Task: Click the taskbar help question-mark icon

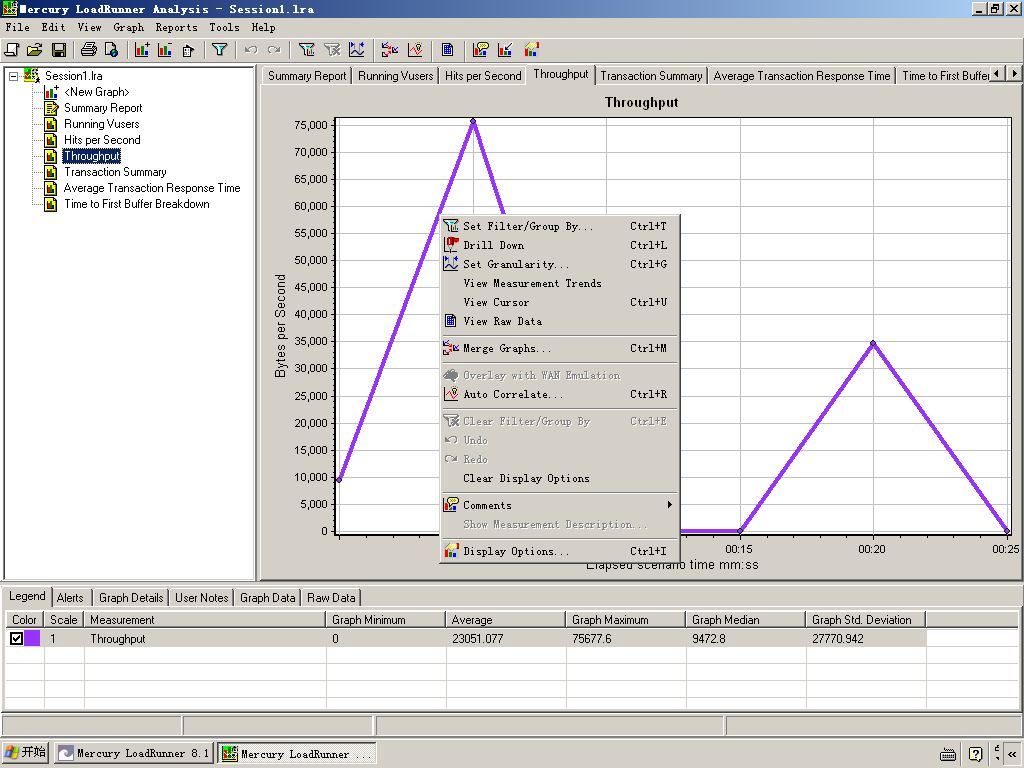Action: click(x=975, y=754)
